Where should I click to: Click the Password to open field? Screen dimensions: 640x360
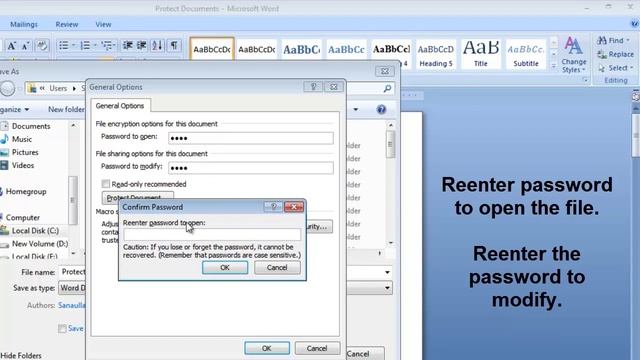point(251,138)
